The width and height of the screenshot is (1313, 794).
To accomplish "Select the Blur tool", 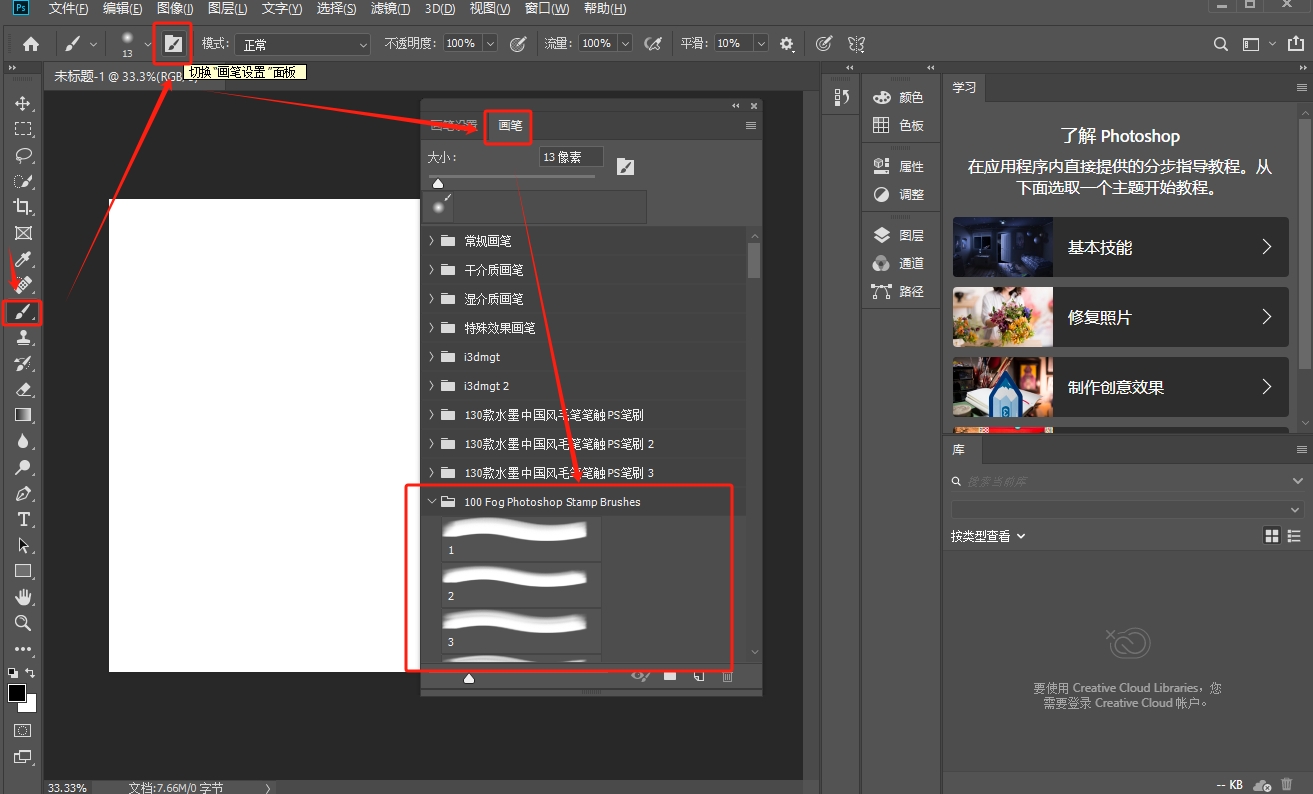I will [23, 441].
